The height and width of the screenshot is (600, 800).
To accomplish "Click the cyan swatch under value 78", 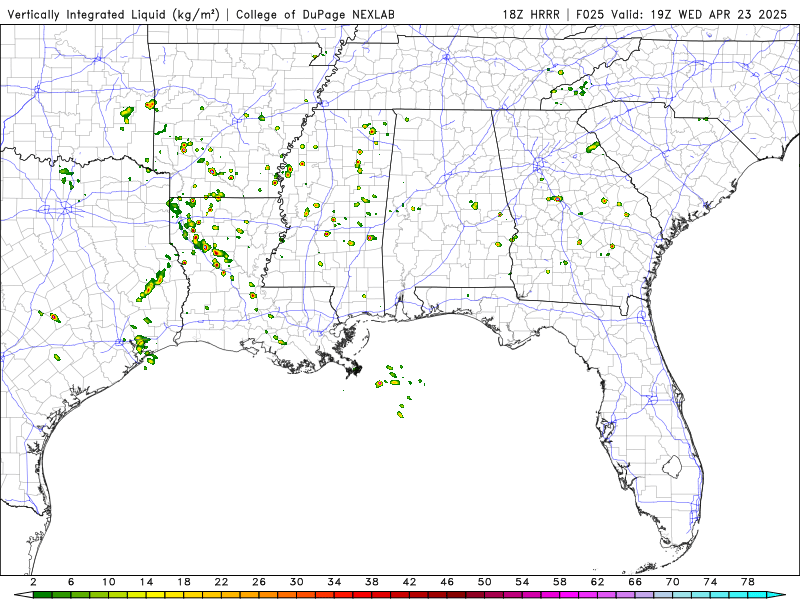I will [758, 595].
